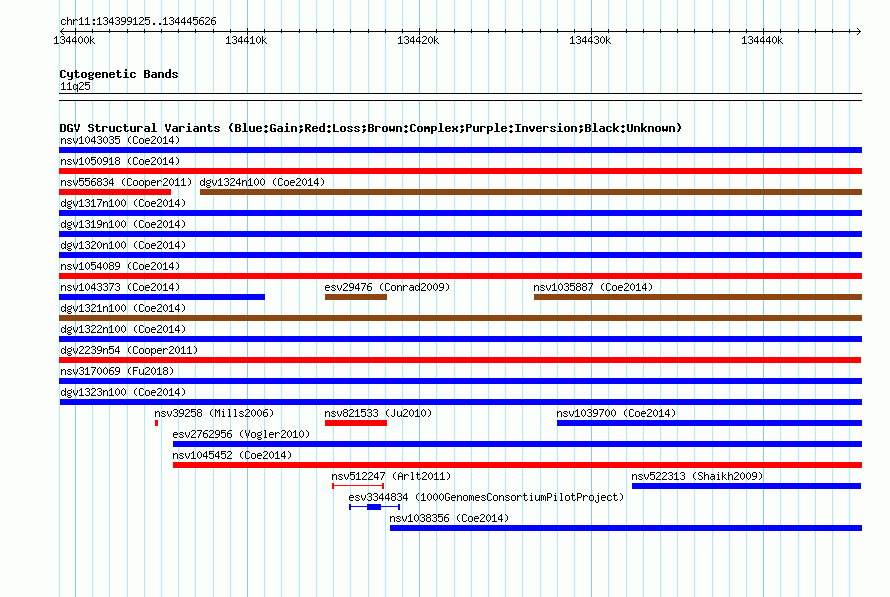The width and height of the screenshot is (890, 597).
Task: Click the nsv1043035 (Coe2014) variant label
Action: pos(120,140)
